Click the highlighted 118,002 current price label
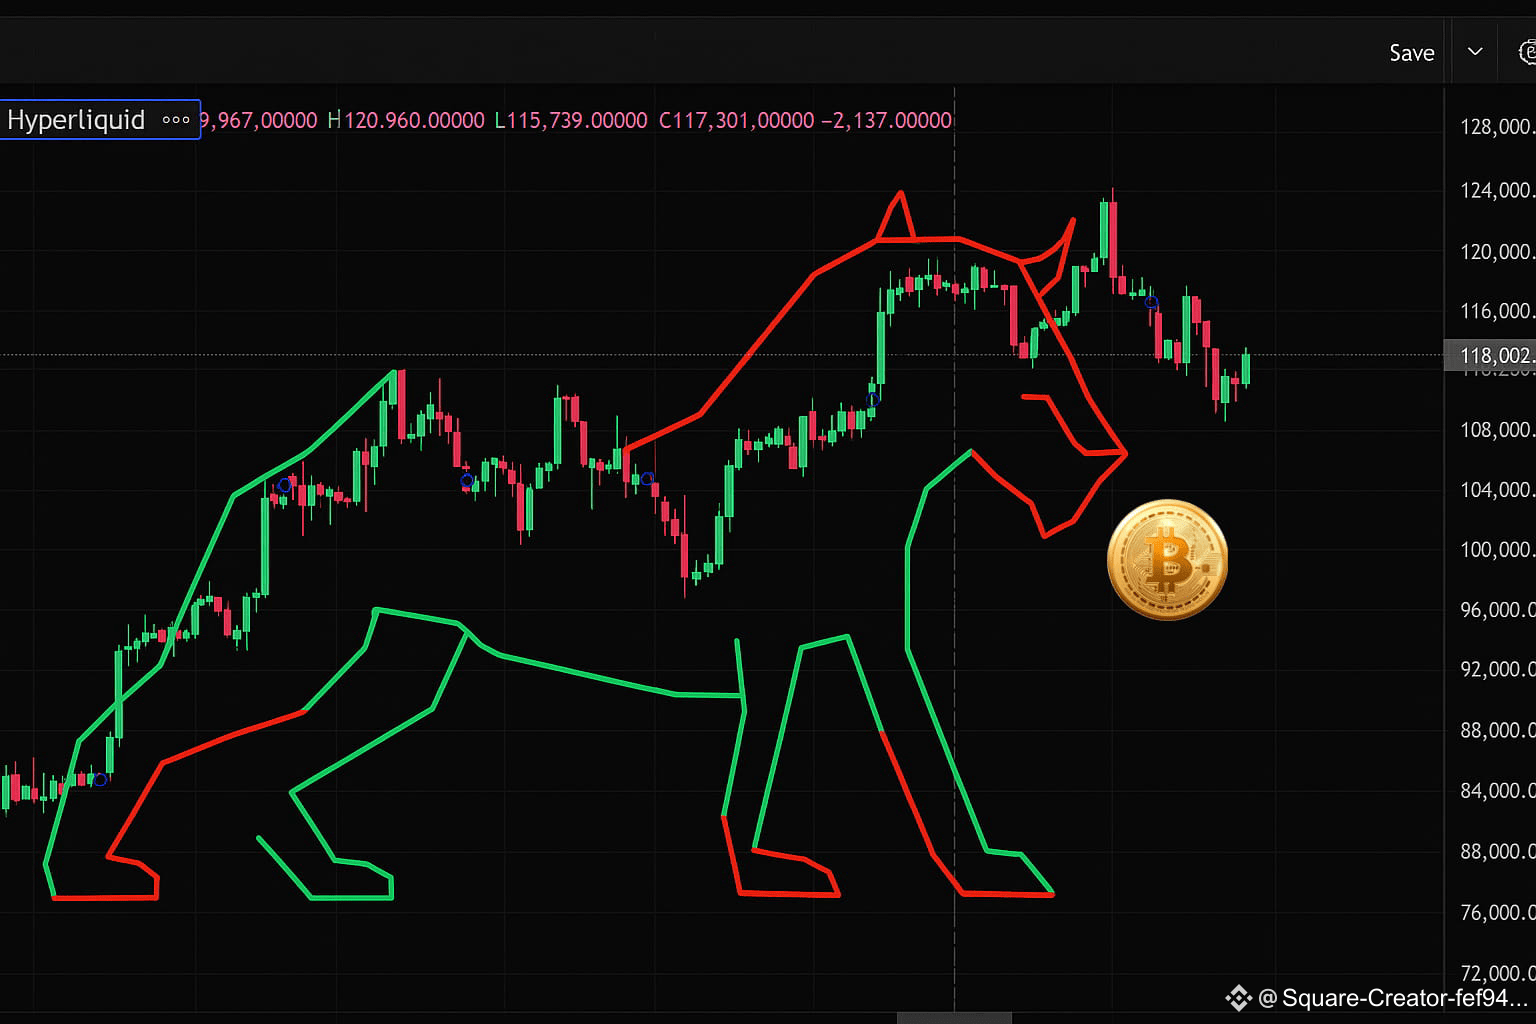The width and height of the screenshot is (1536, 1024). [x=1490, y=355]
